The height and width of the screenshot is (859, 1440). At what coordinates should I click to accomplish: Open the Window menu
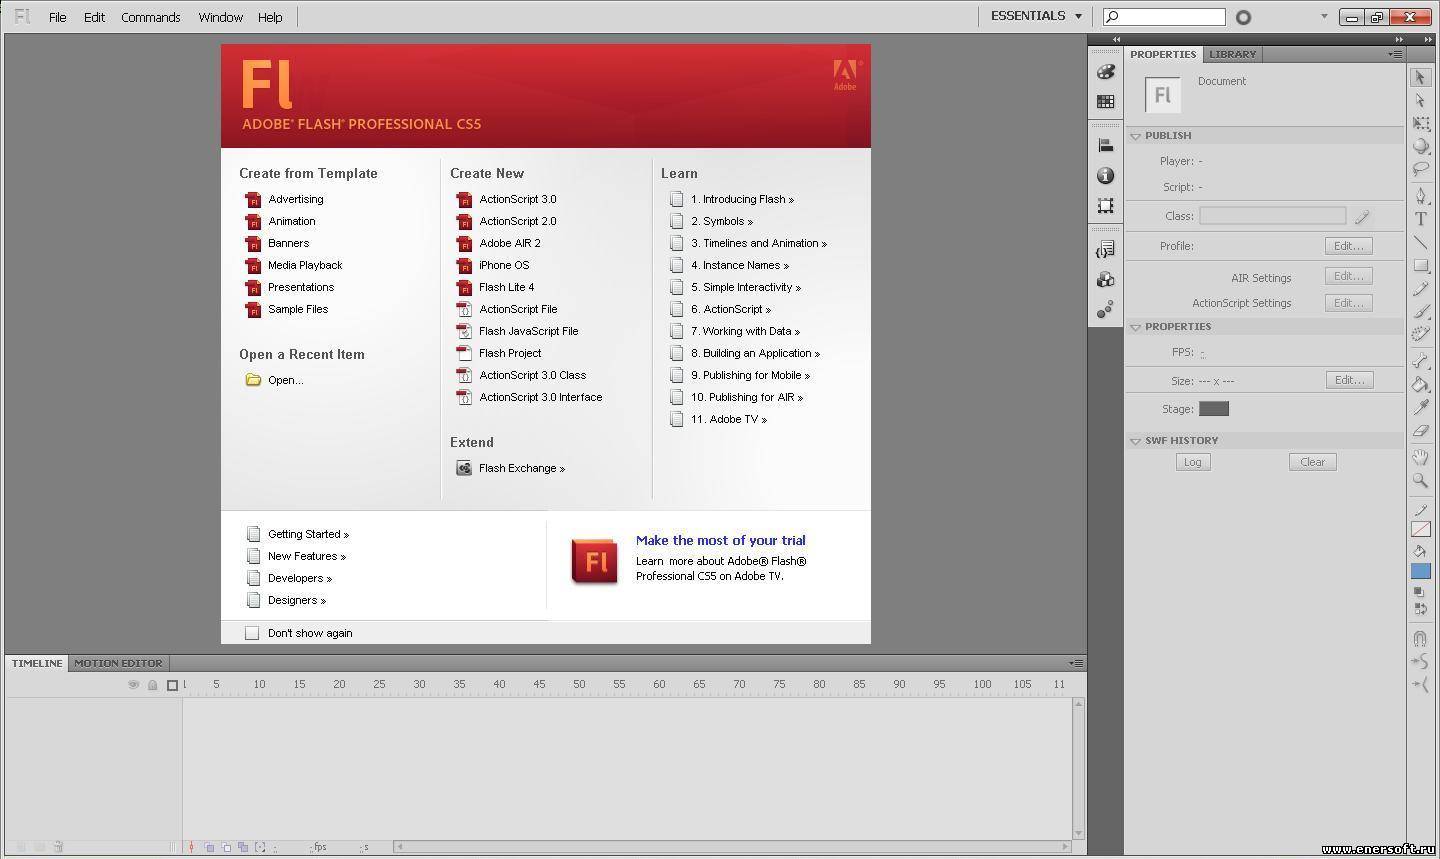click(220, 17)
